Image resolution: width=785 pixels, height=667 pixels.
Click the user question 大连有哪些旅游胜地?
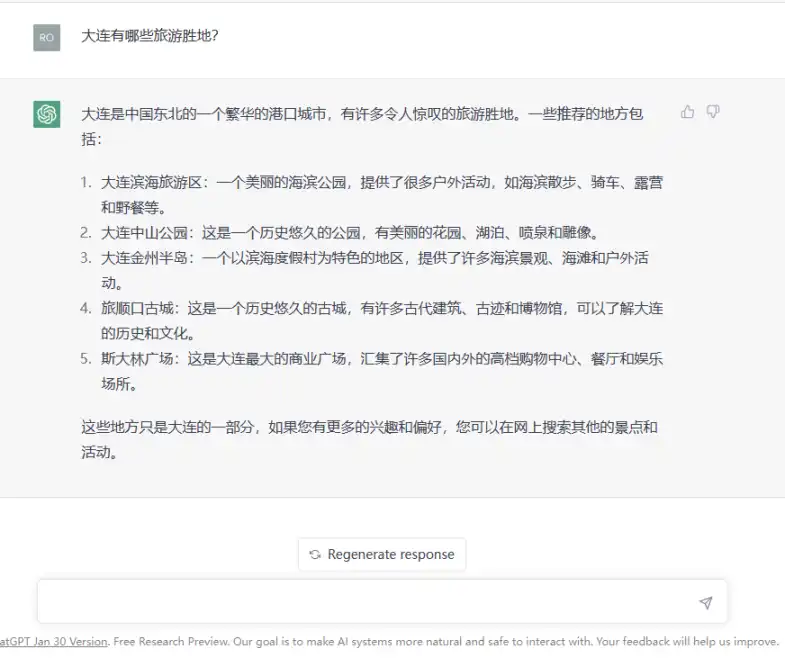coord(150,36)
